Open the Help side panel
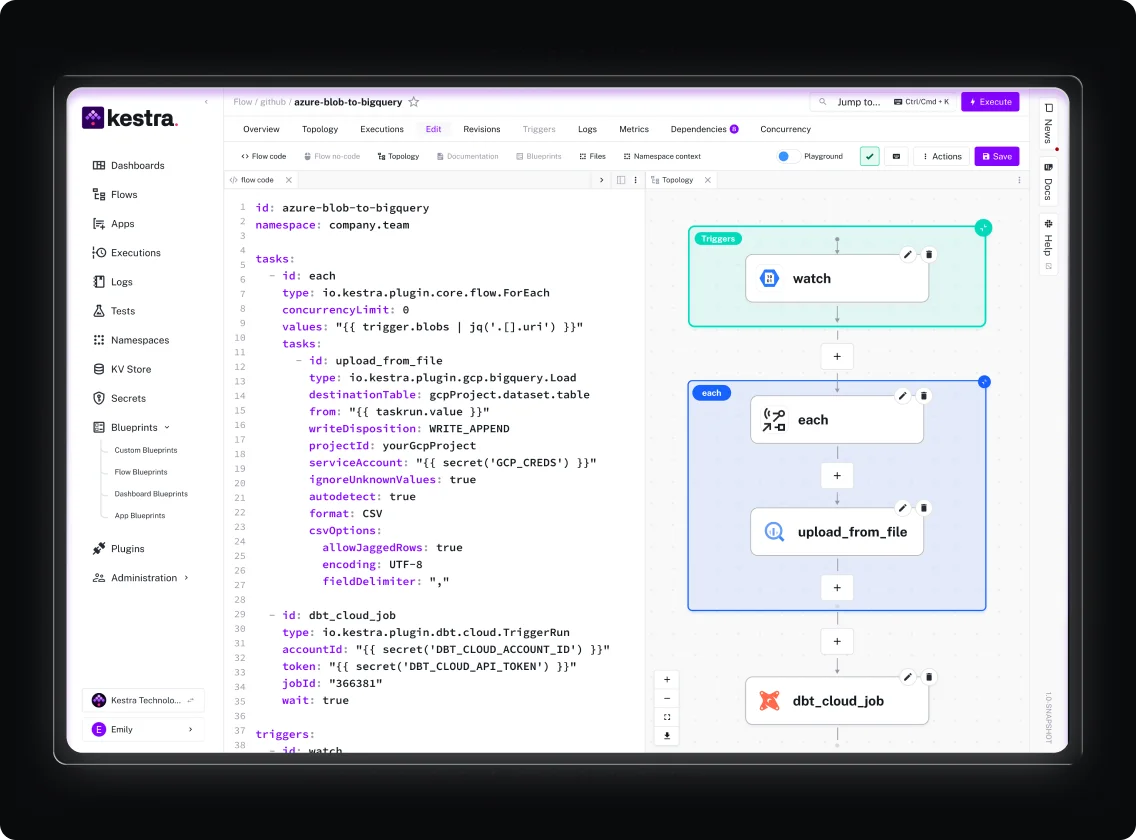The width and height of the screenshot is (1136, 840). pos(1048,245)
